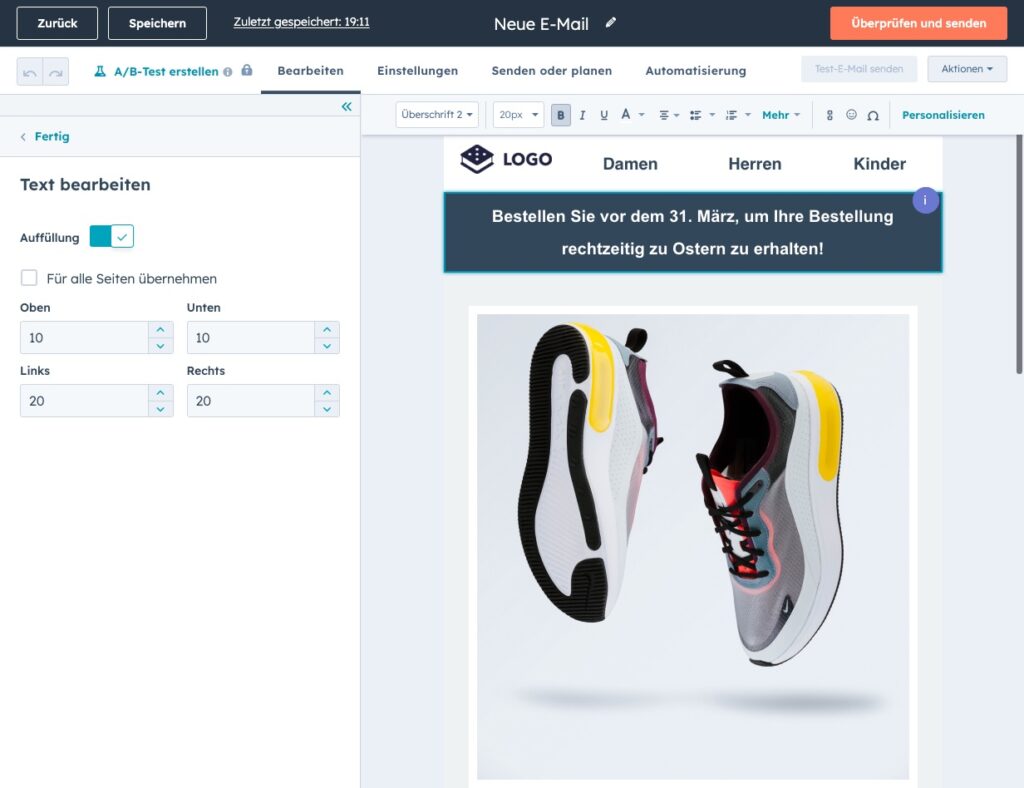This screenshot has height=788, width=1024.
Task: Toggle bold formatting
Action: (560, 115)
